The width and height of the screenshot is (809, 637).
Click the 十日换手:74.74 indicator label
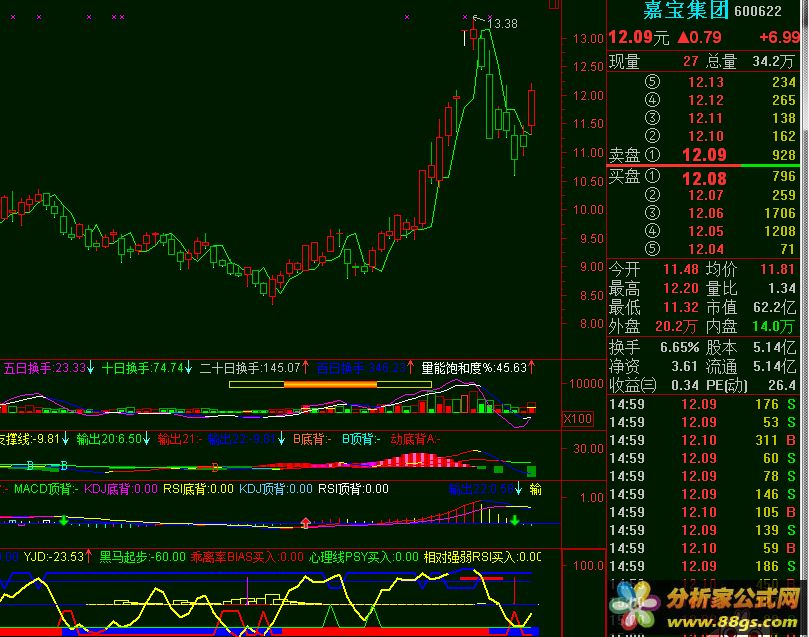pyautogui.click(x=147, y=368)
